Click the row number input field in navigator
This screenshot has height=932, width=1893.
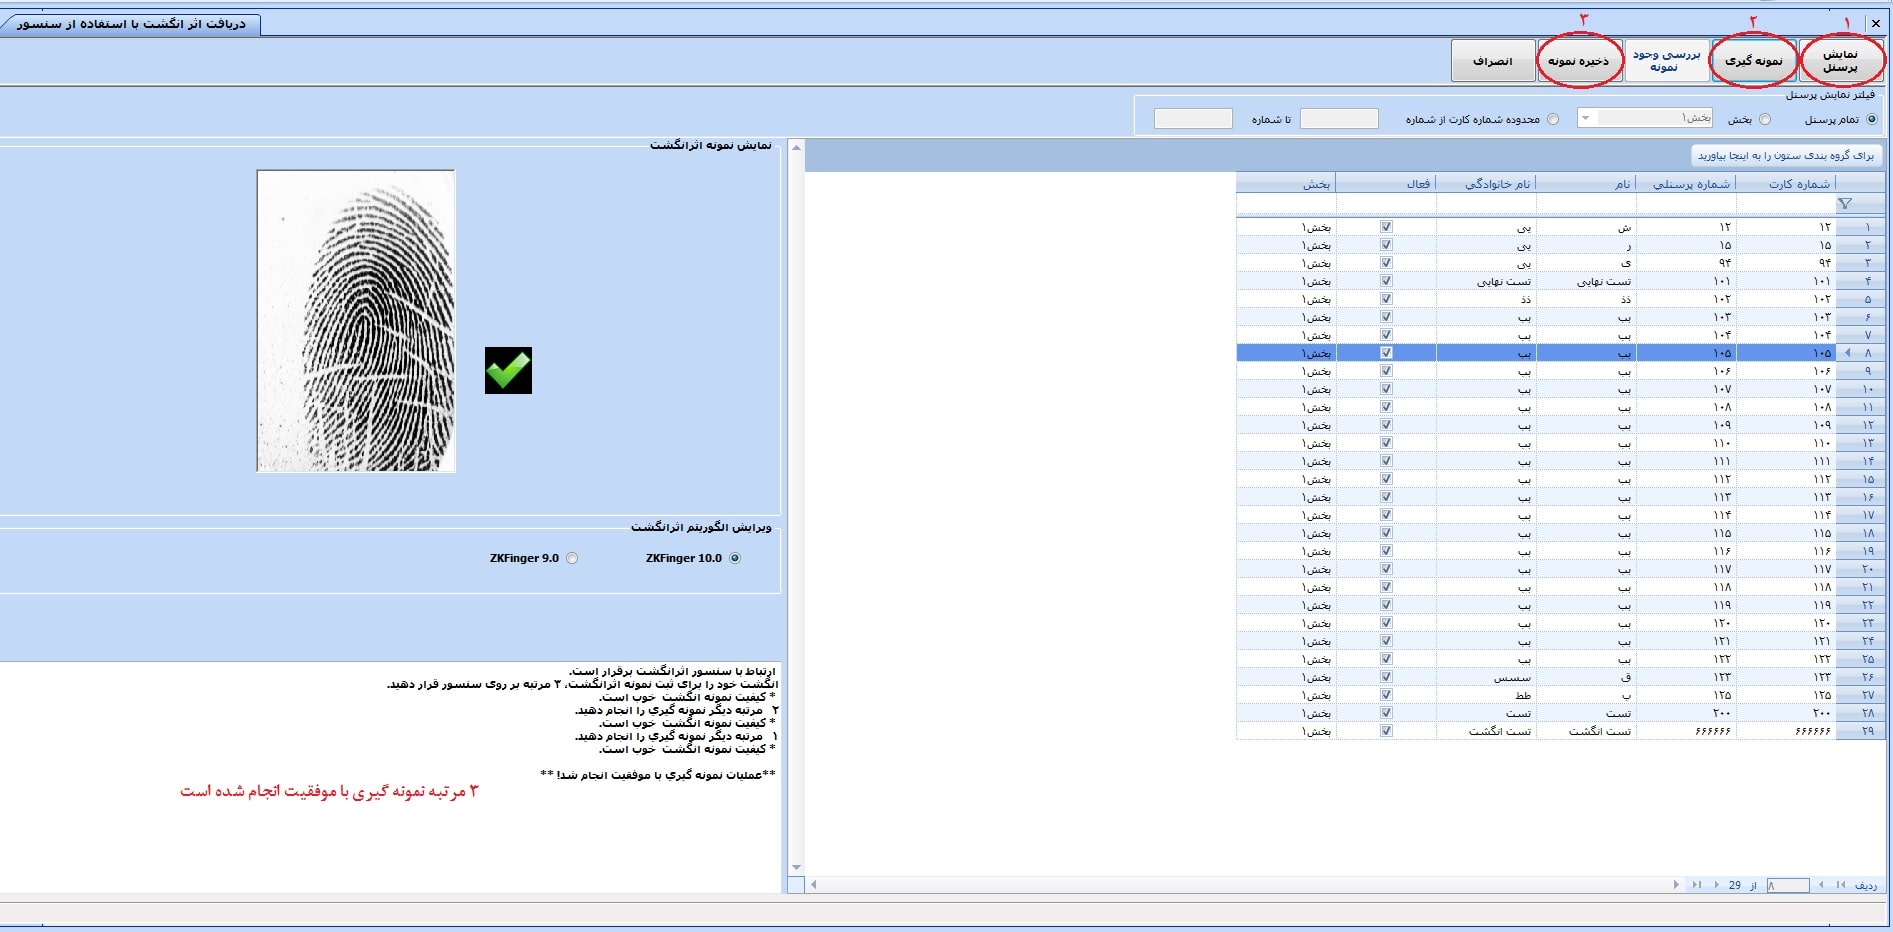(x=1787, y=885)
